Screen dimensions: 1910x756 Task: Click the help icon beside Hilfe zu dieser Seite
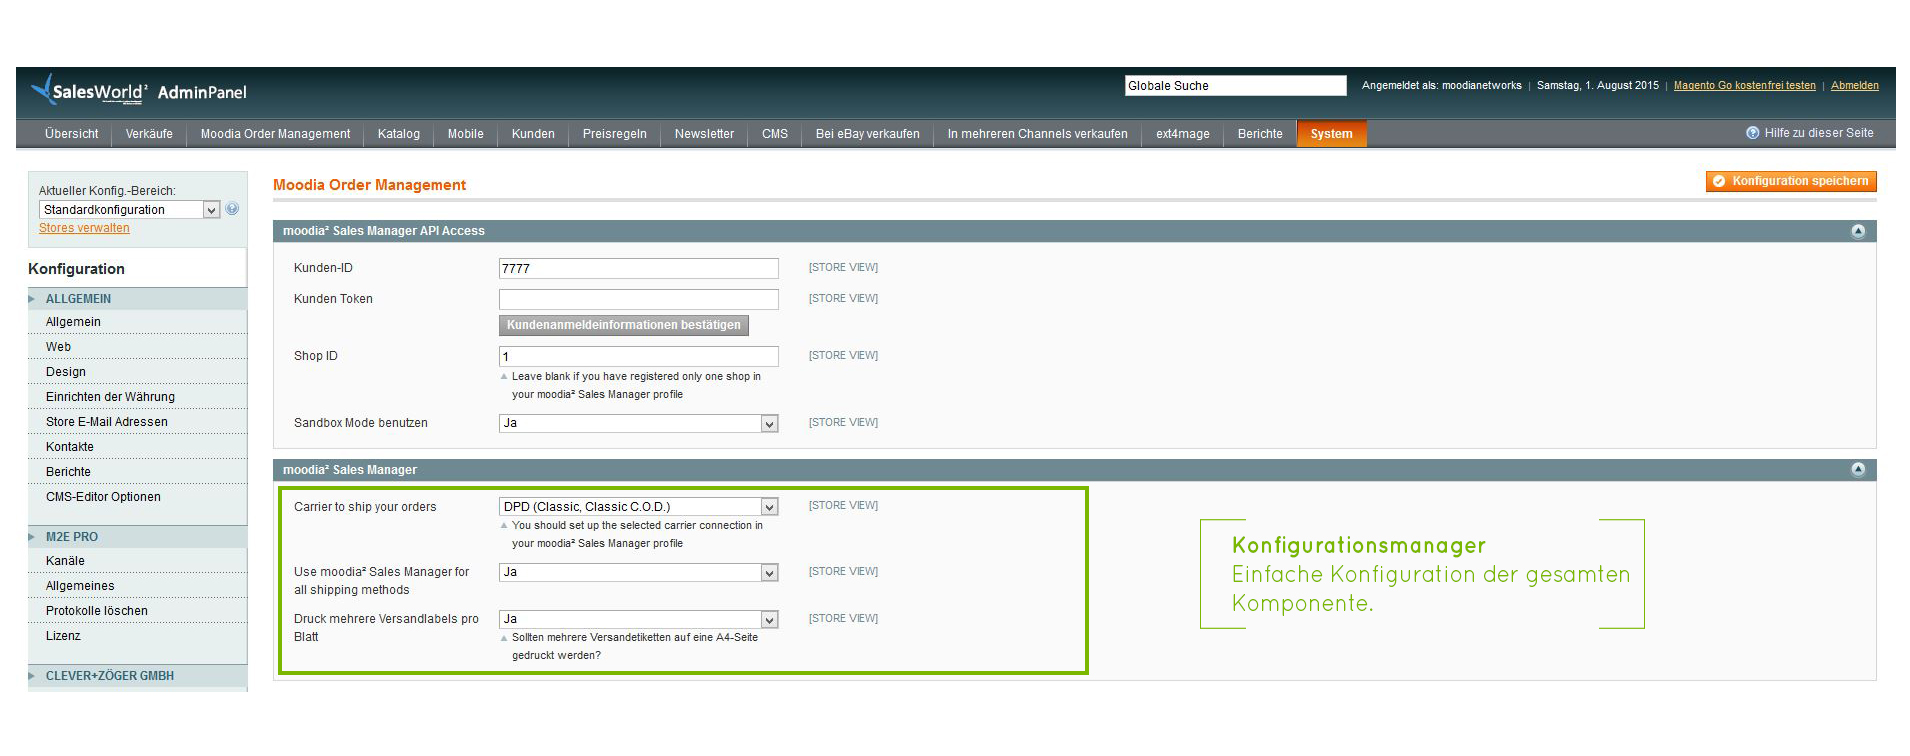click(1752, 133)
